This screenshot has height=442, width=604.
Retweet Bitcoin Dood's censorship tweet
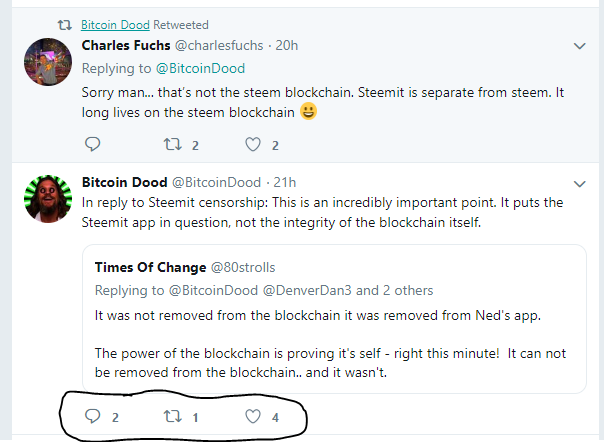tap(173, 417)
